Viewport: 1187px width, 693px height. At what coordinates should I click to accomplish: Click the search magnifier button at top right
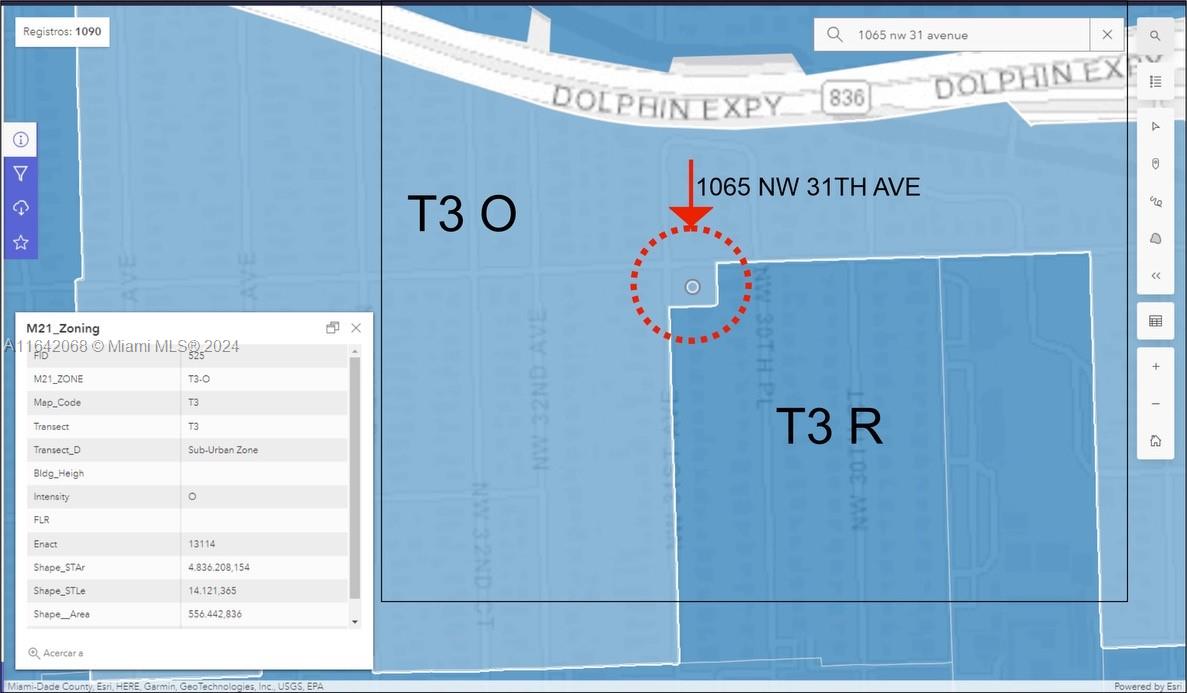click(1155, 36)
